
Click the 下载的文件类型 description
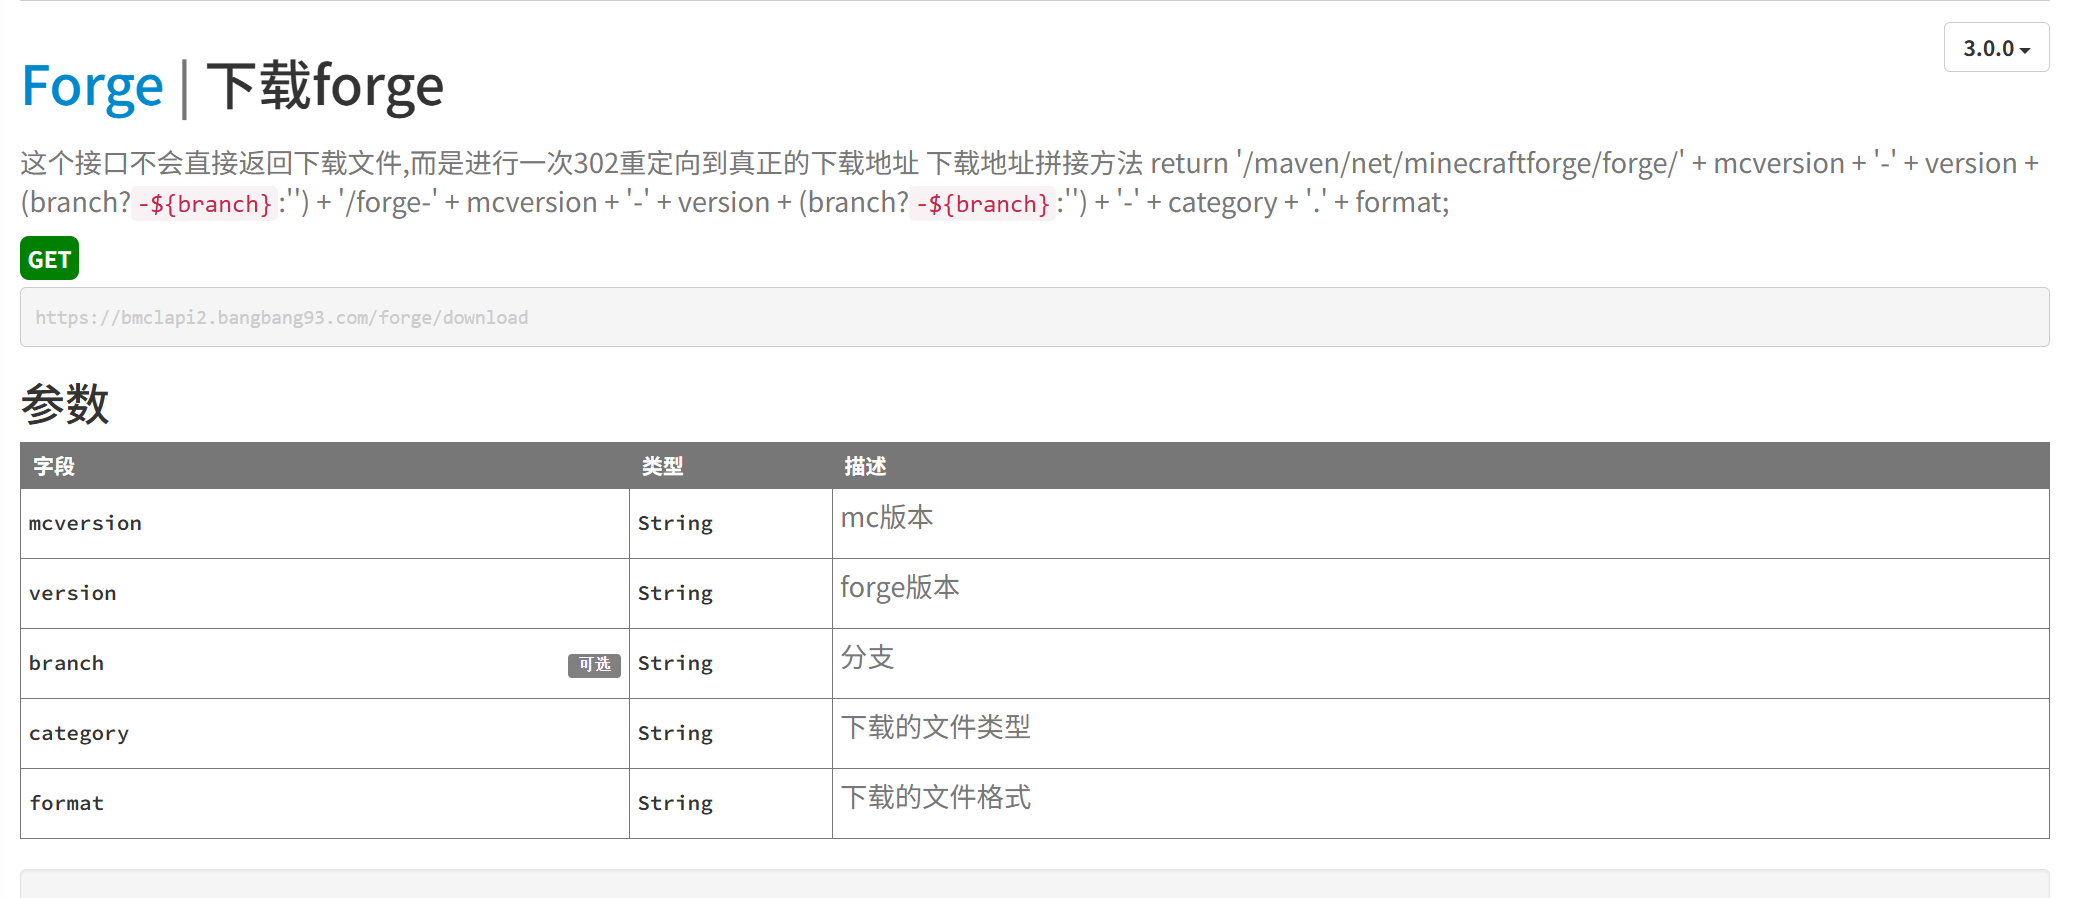(x=935, y=728)
